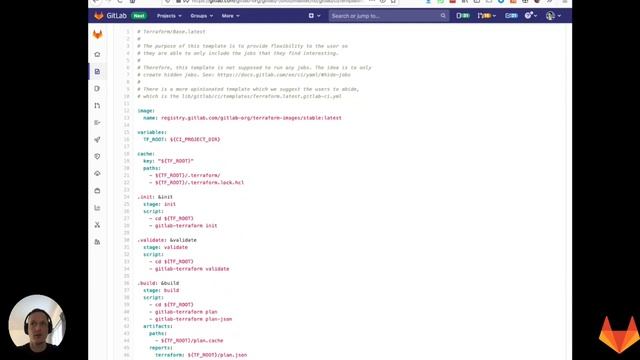Click the 'TF_ROOT: ${CI_PROJECT_DIR}' line
The image size is (640, 360).
click(181, 140)
